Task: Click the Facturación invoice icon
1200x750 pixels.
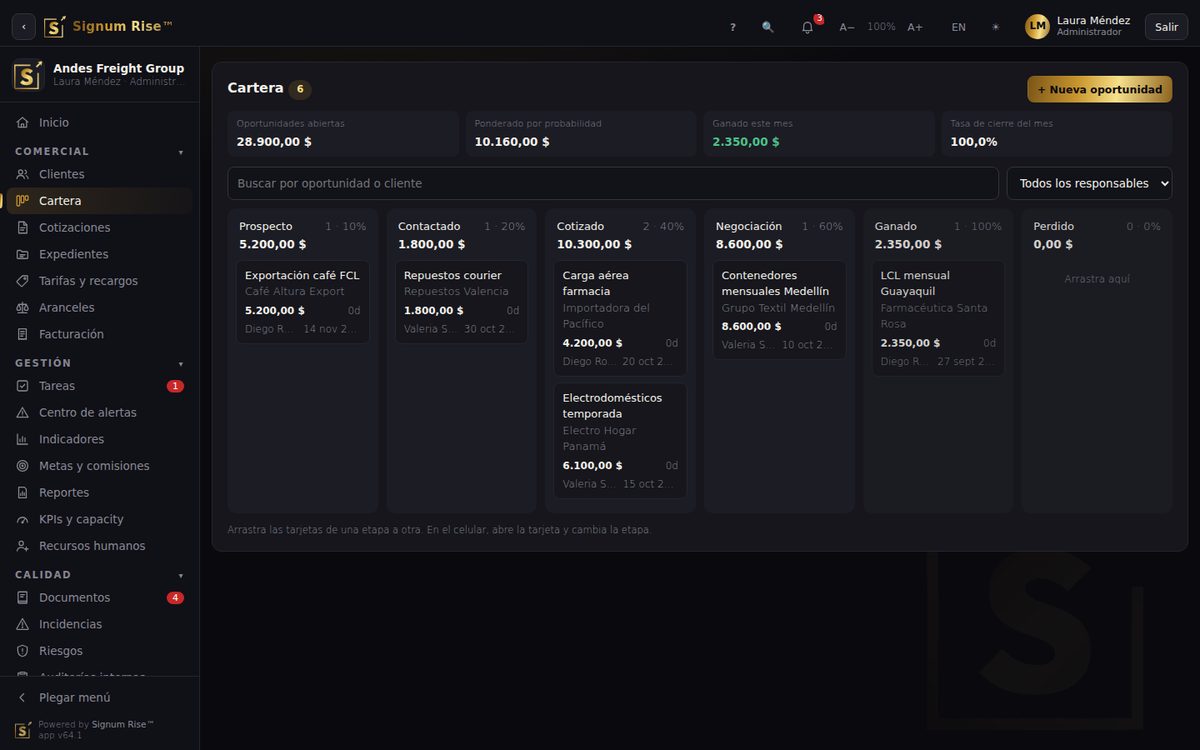Action: coord(23,334)
